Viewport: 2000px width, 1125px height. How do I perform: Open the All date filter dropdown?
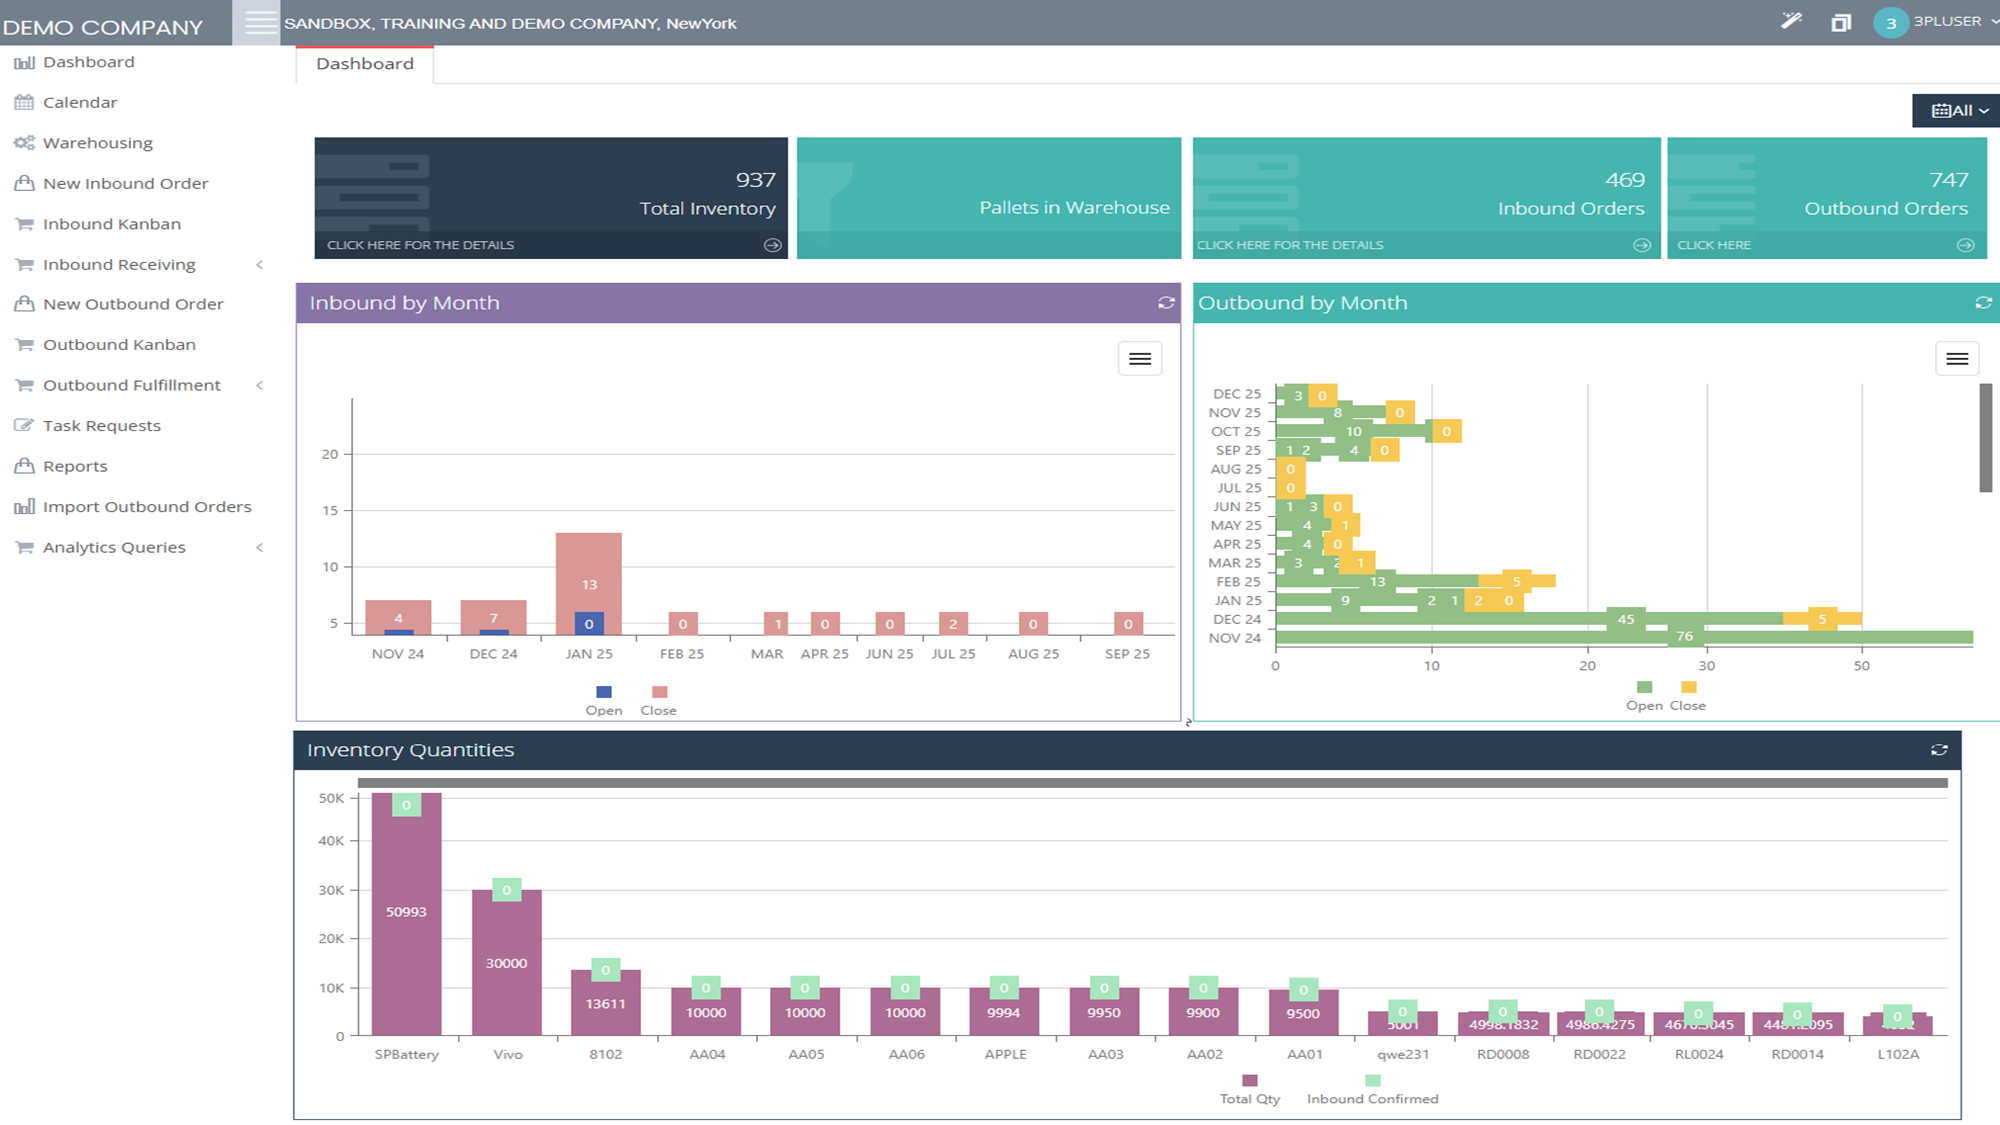click(1958, 110)
